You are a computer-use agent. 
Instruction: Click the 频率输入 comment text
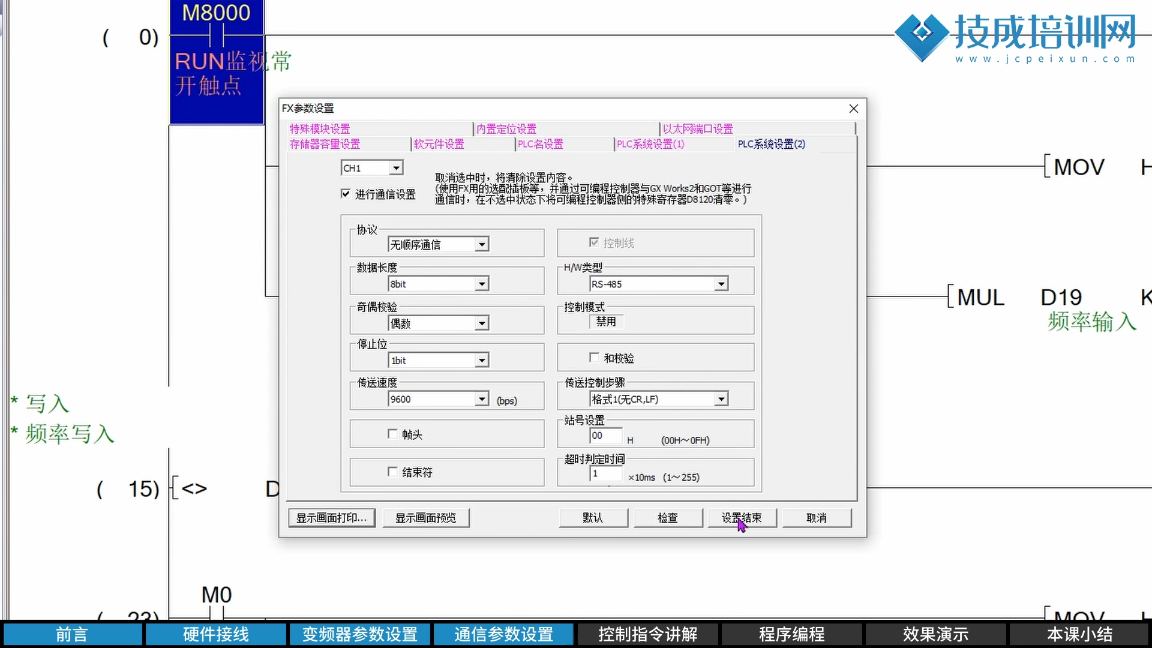1092,322
